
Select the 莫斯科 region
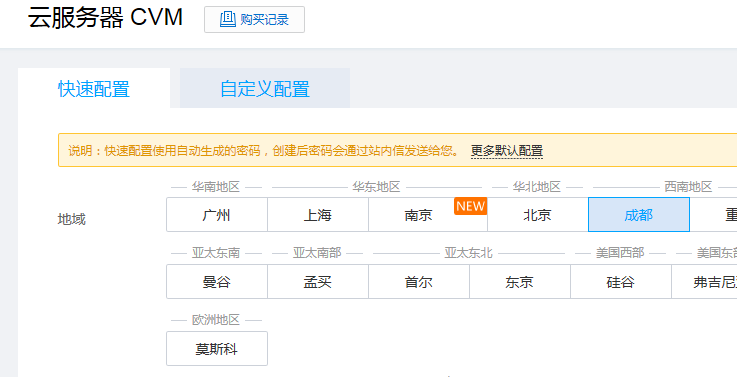pyautogui.click(x=217, y=348)
